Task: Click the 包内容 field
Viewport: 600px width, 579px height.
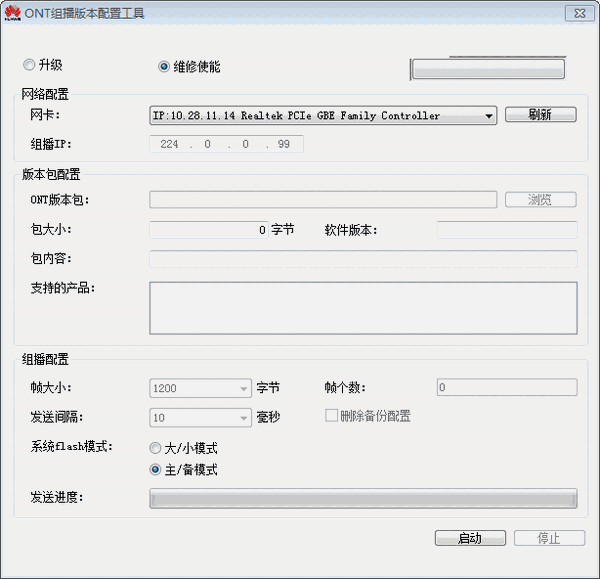Action: [363, 259]
